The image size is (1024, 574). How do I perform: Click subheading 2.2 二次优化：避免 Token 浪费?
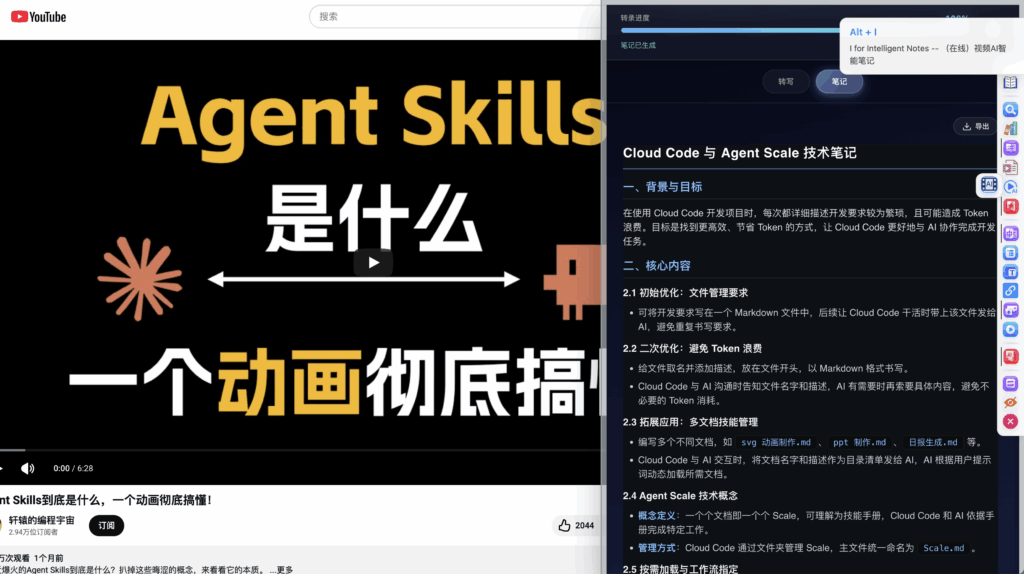(x=692, y=349)
